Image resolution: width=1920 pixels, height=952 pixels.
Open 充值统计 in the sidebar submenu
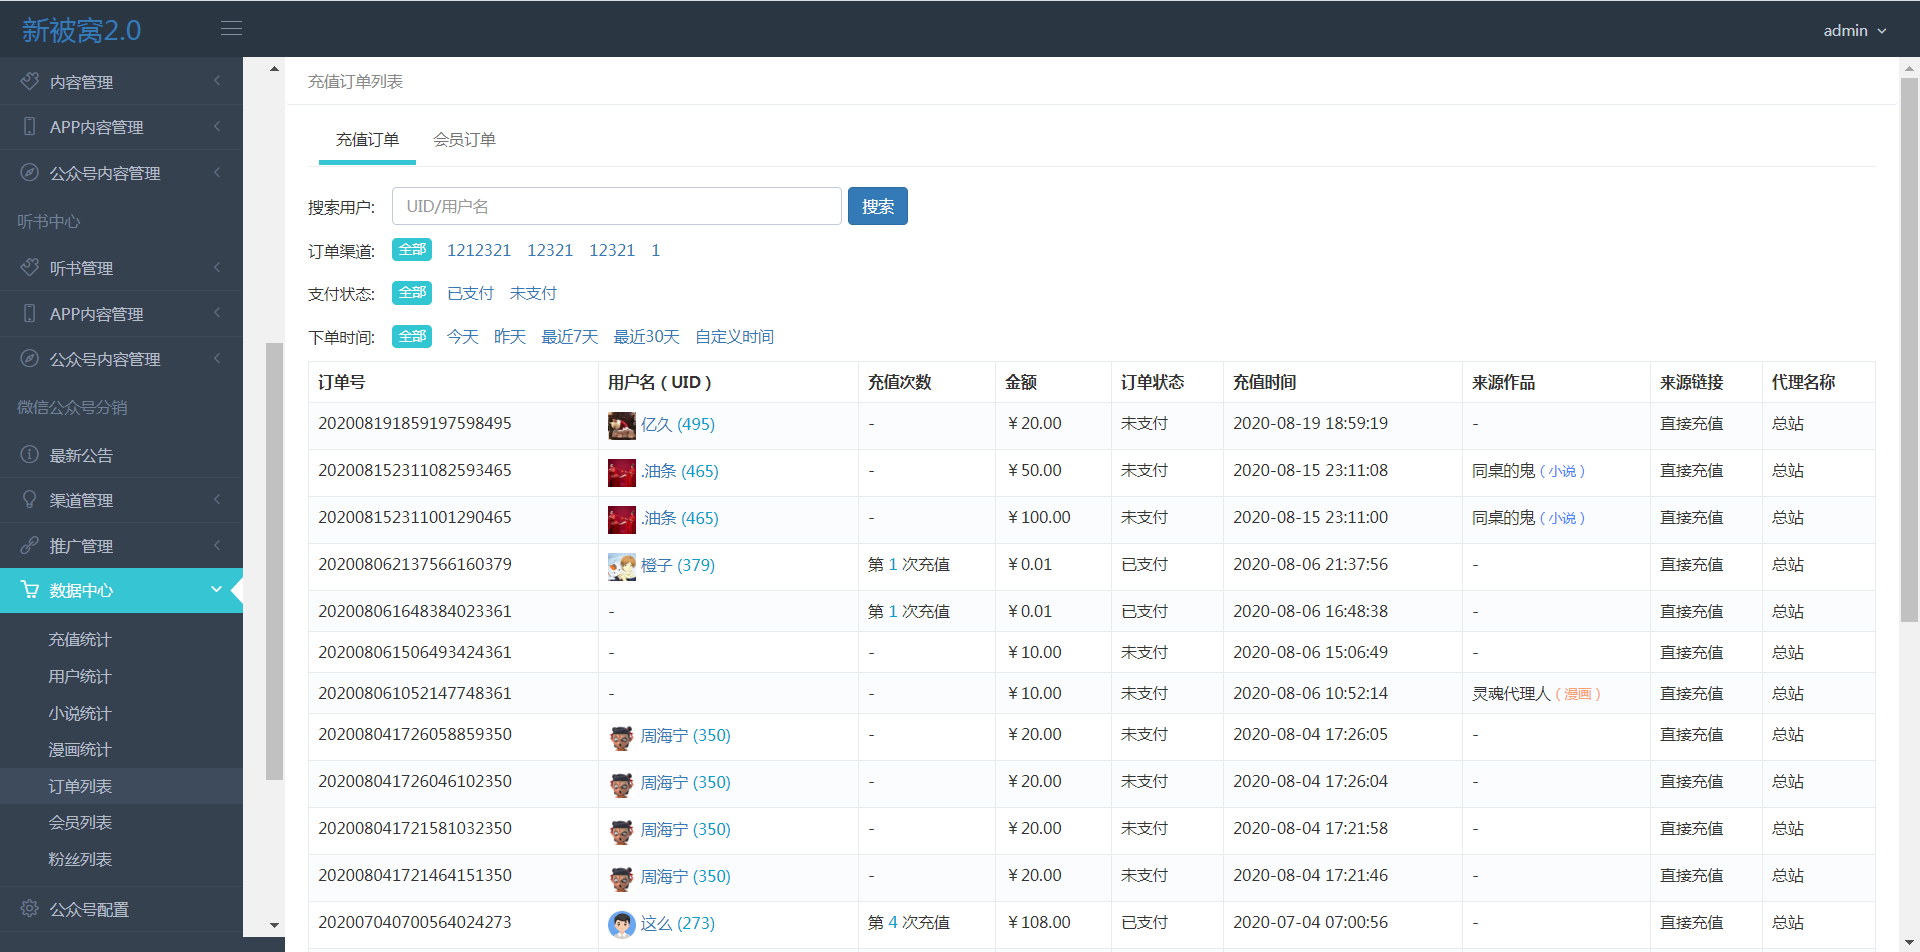[80, 640]
